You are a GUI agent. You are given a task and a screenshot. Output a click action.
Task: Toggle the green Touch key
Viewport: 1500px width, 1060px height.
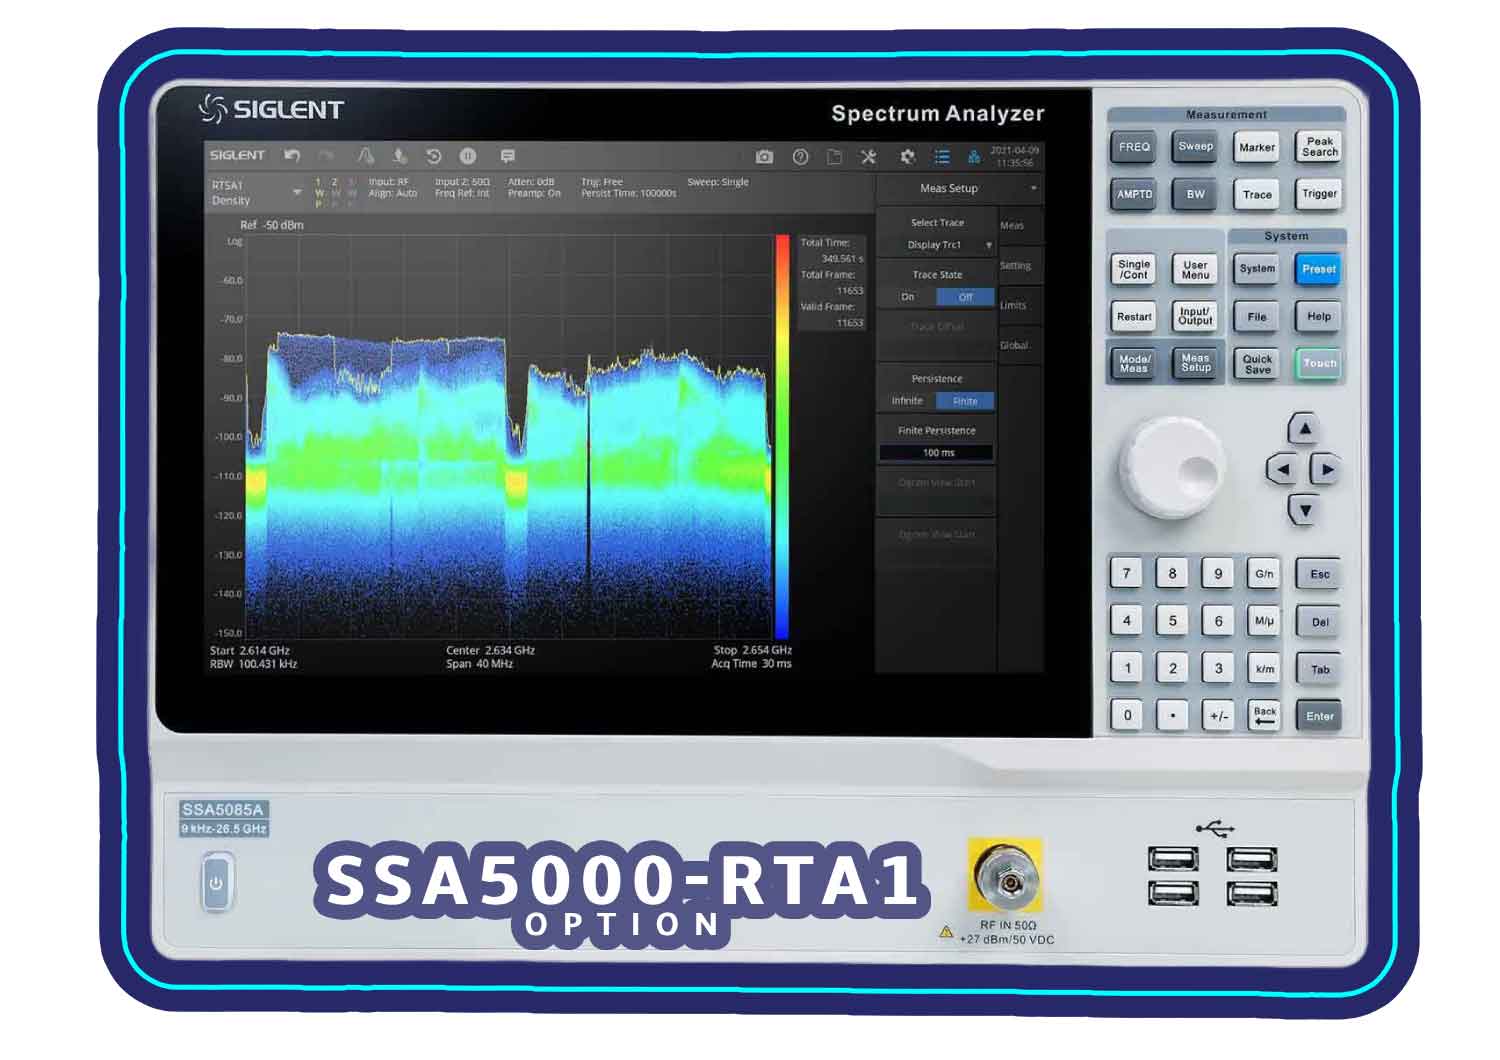[1319, 364]
